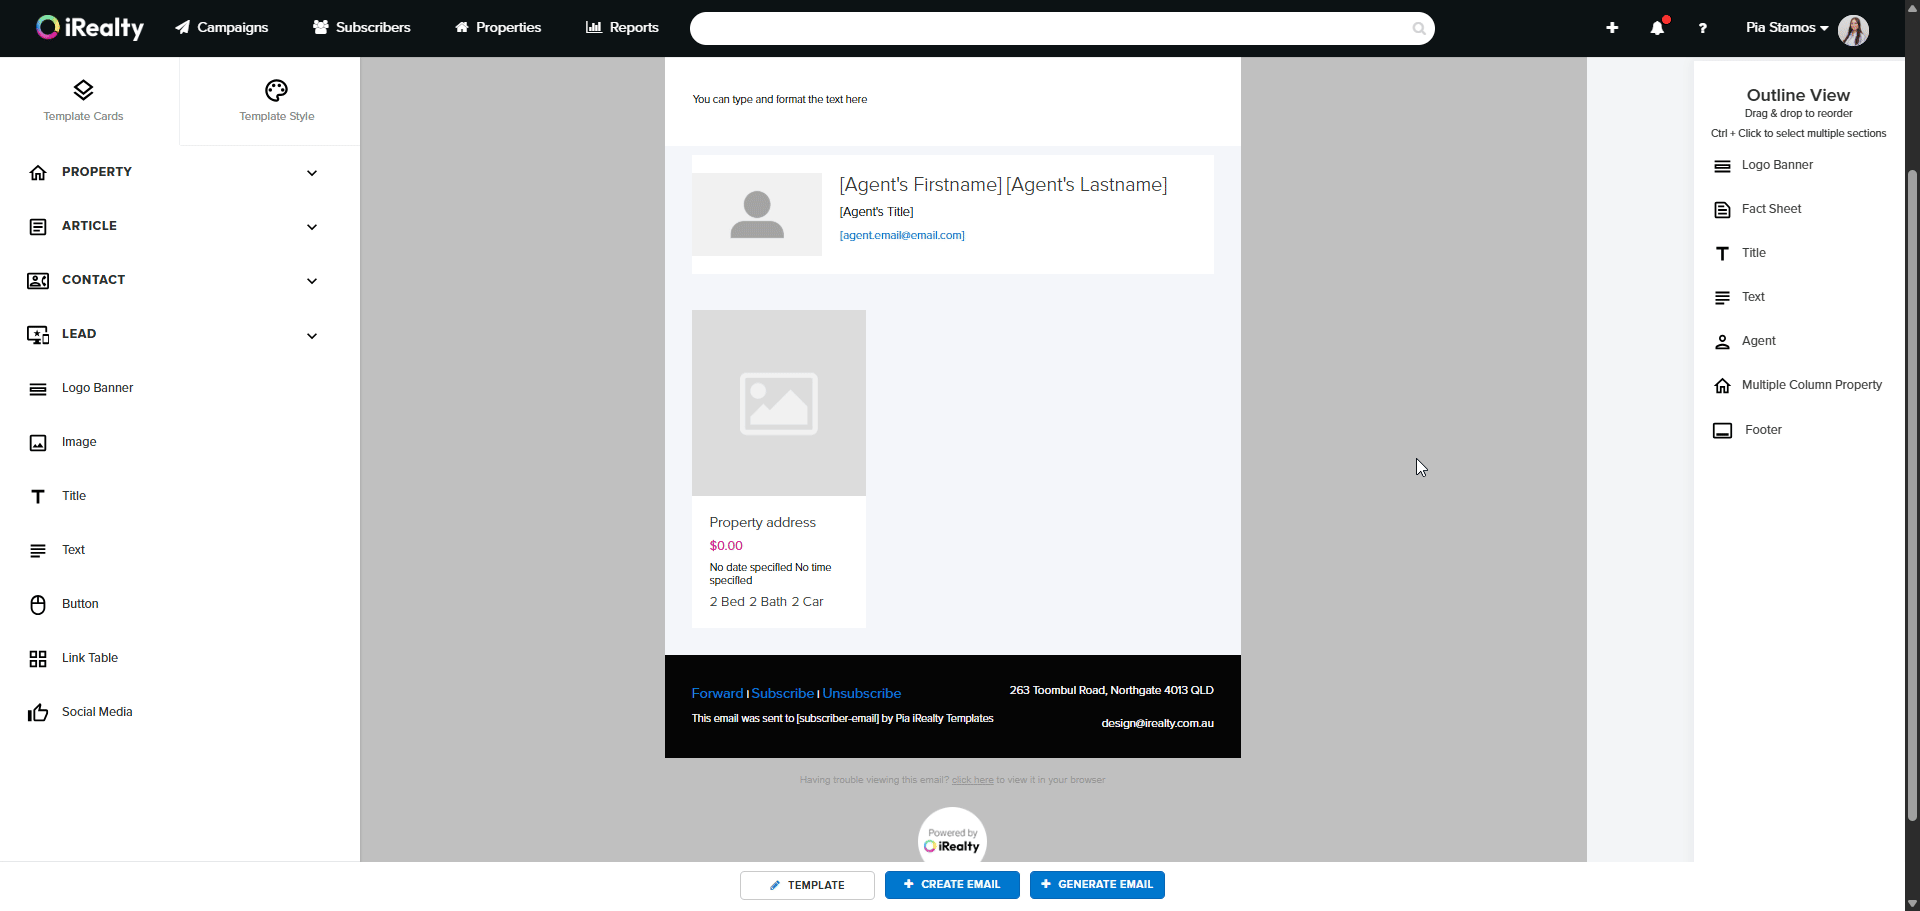
Task: Click the top search input field
Action: click(1050, 28)
